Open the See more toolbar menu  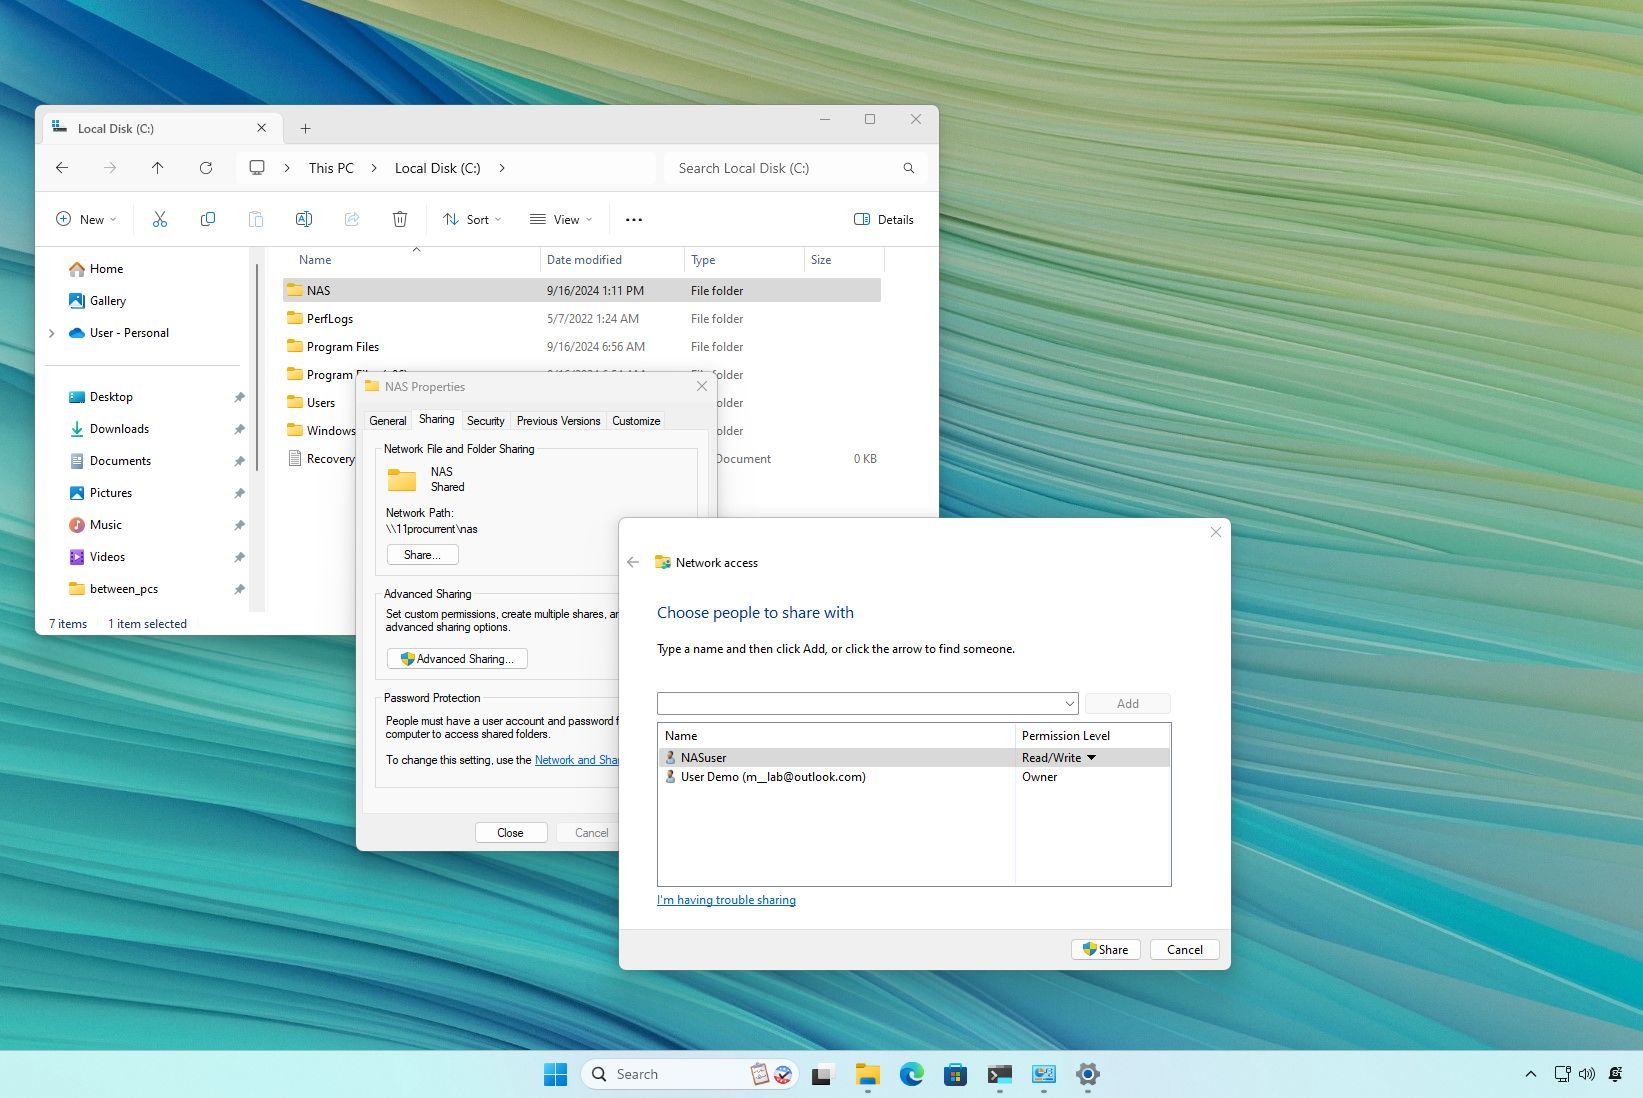(633, 219)
